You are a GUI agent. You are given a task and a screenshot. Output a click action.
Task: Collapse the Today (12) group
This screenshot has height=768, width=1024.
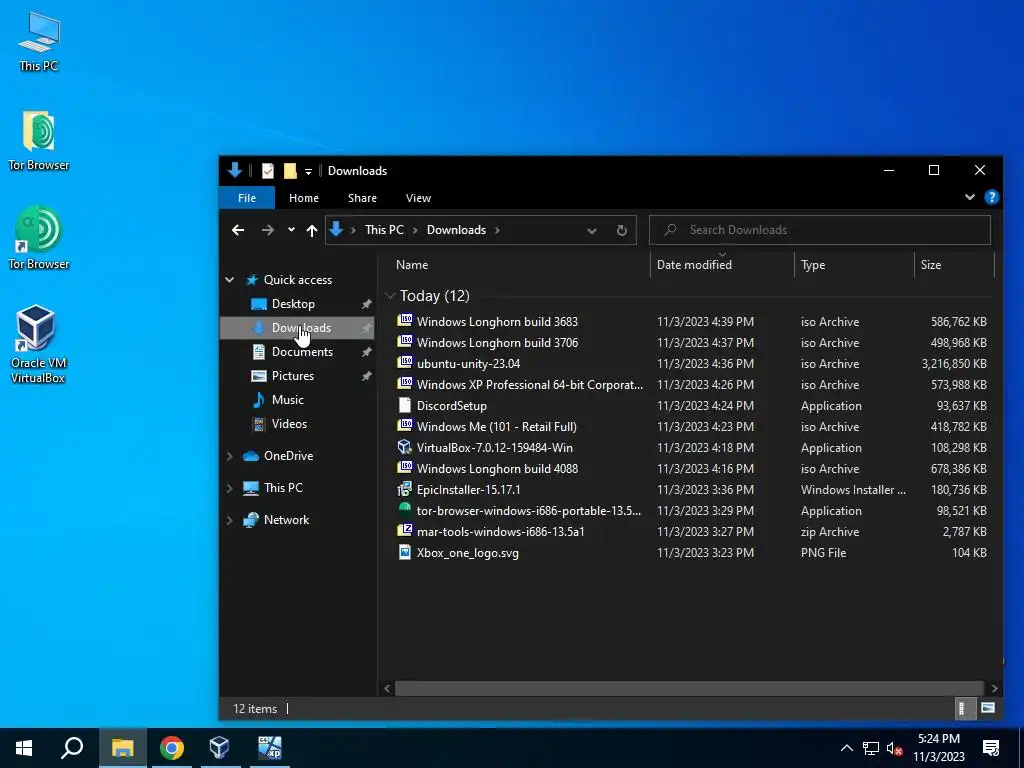coord(390,296)
